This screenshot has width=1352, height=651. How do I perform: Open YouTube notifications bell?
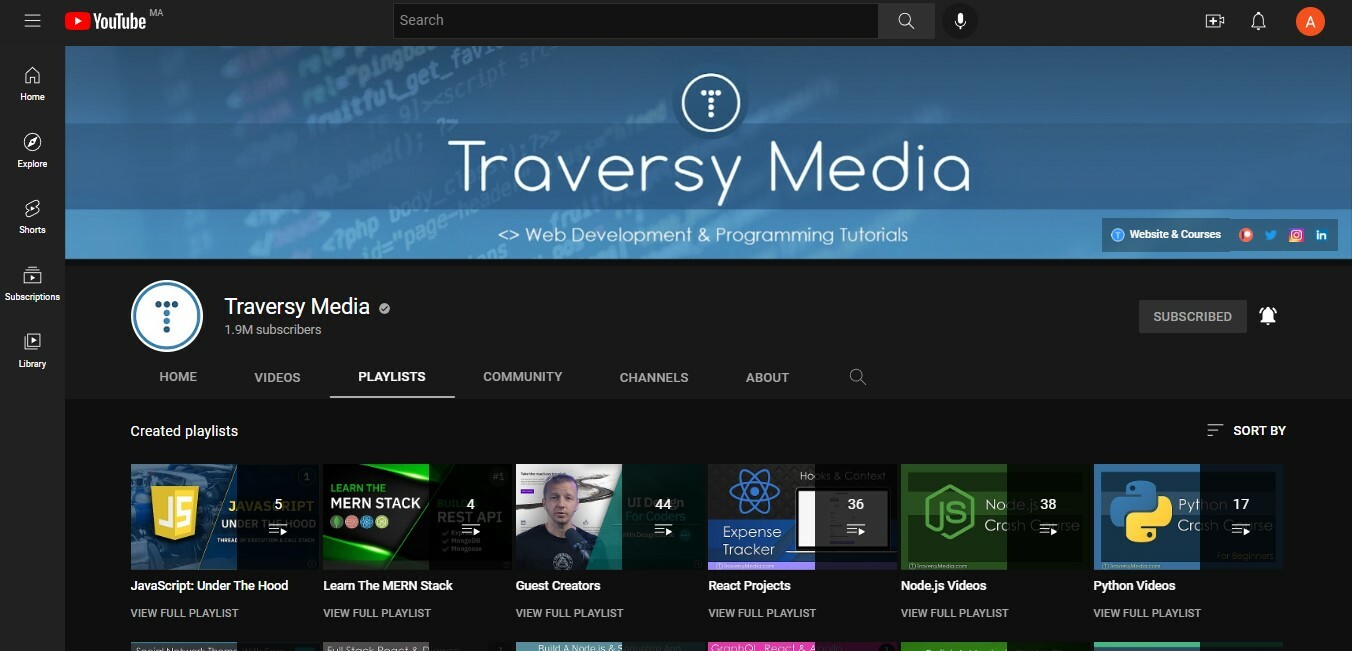coord(1258,20)
